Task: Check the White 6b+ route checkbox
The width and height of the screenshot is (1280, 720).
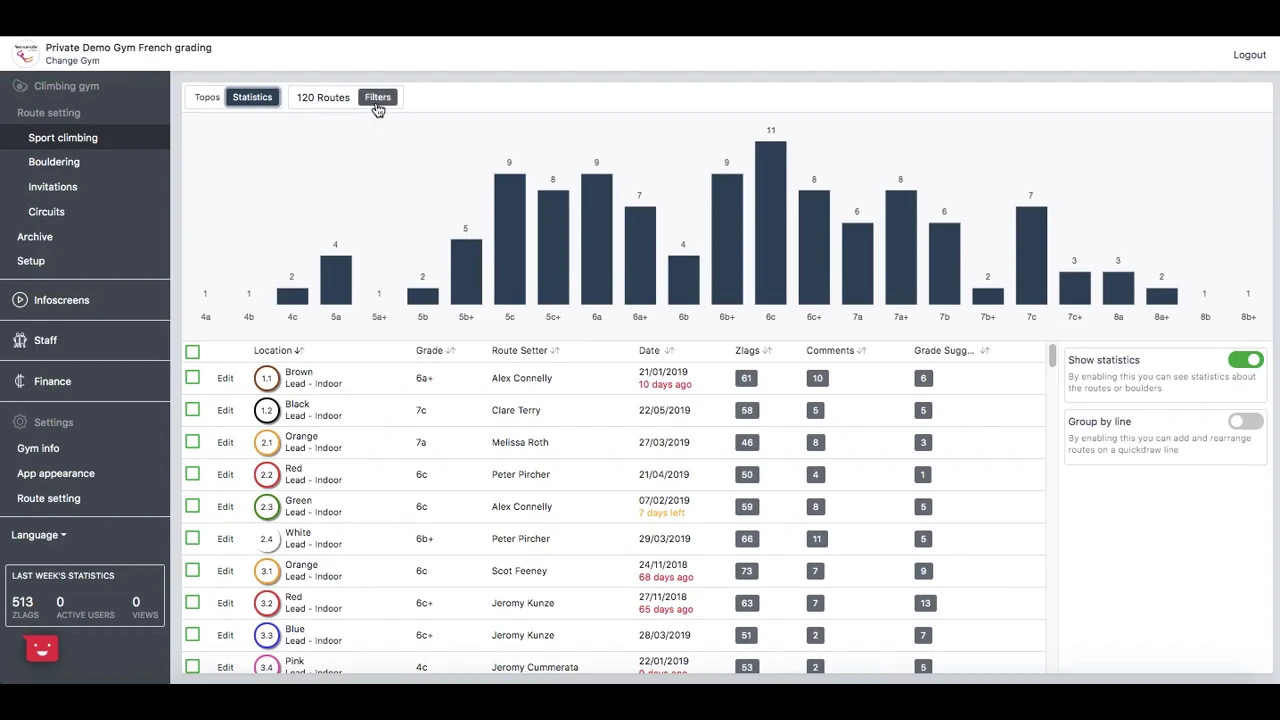Action: coord(192,538)
